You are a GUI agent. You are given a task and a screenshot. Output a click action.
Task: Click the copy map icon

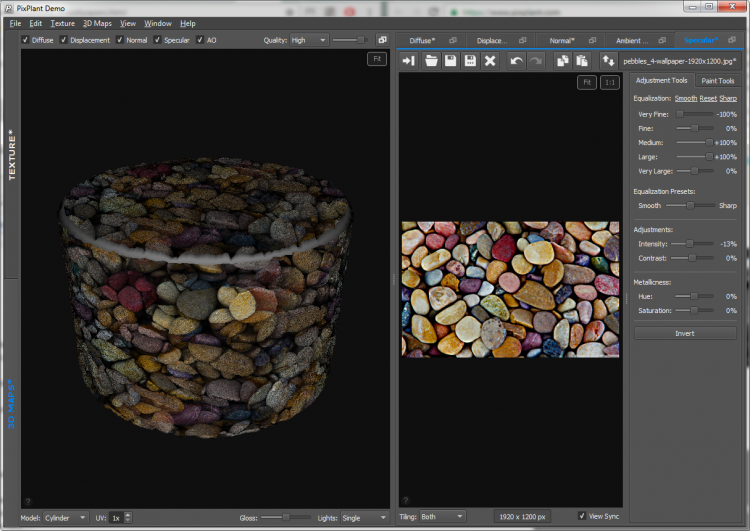tap(562, 61)
